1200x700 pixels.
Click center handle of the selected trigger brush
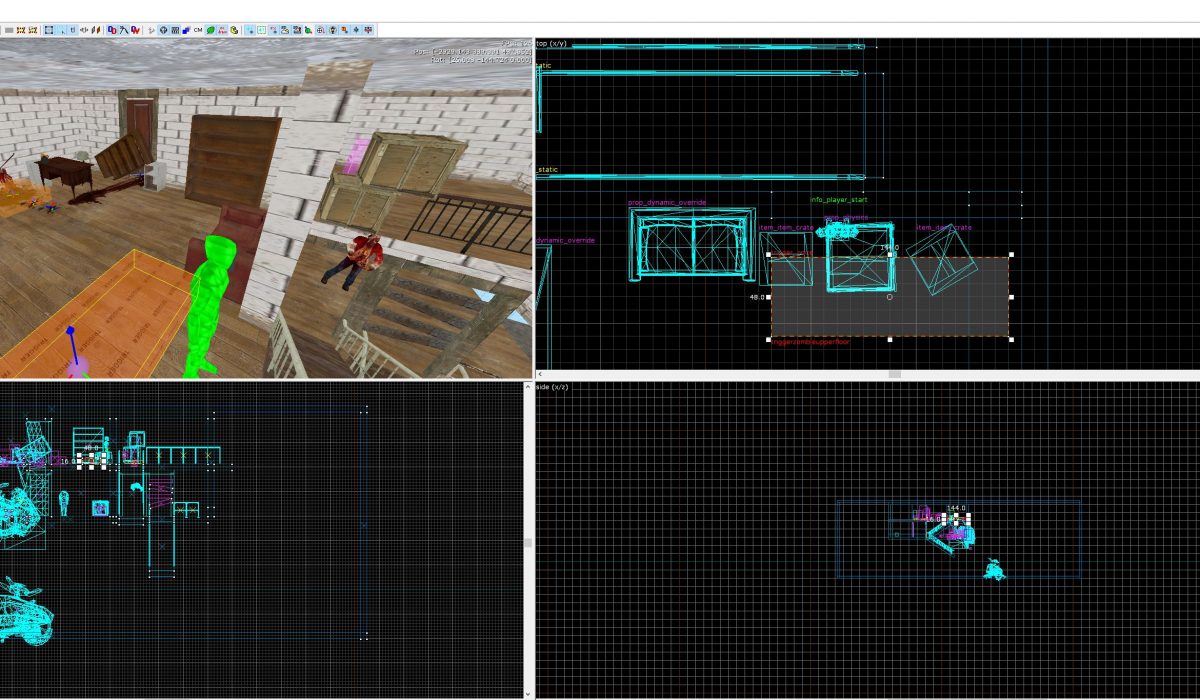coord(890,297)
